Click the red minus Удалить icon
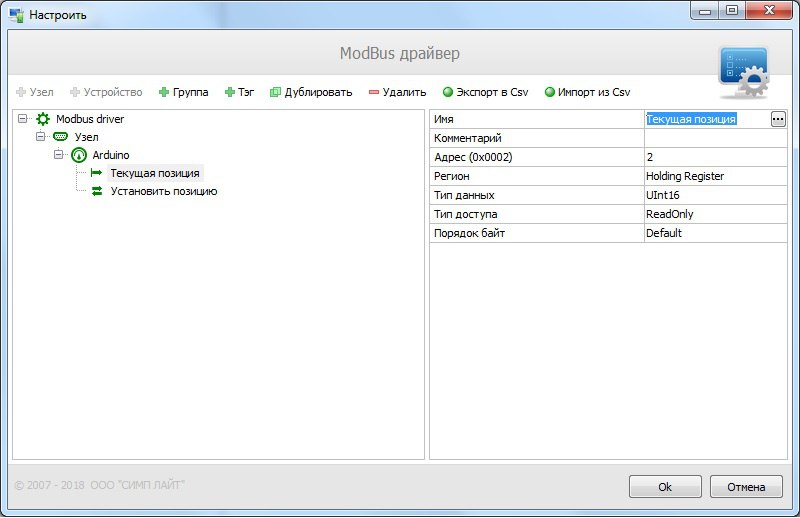 [373, 92]
